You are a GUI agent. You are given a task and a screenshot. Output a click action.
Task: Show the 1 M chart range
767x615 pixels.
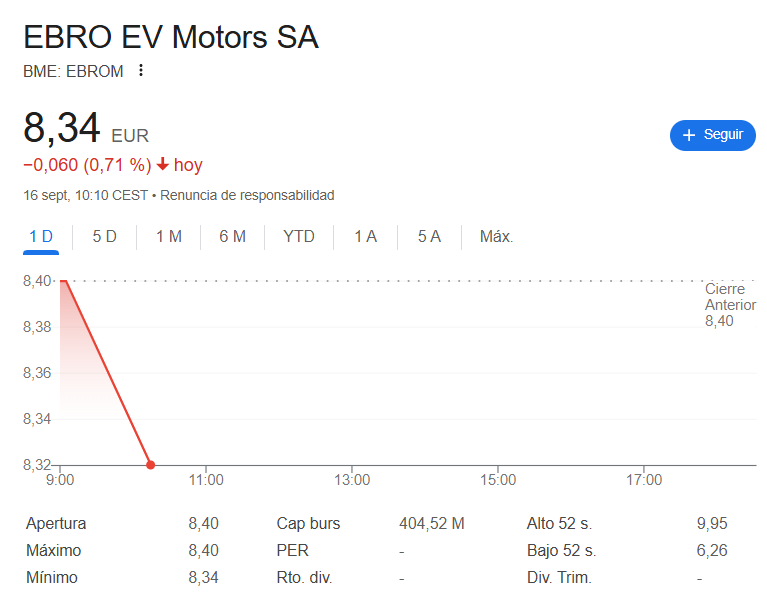point(168,237)
